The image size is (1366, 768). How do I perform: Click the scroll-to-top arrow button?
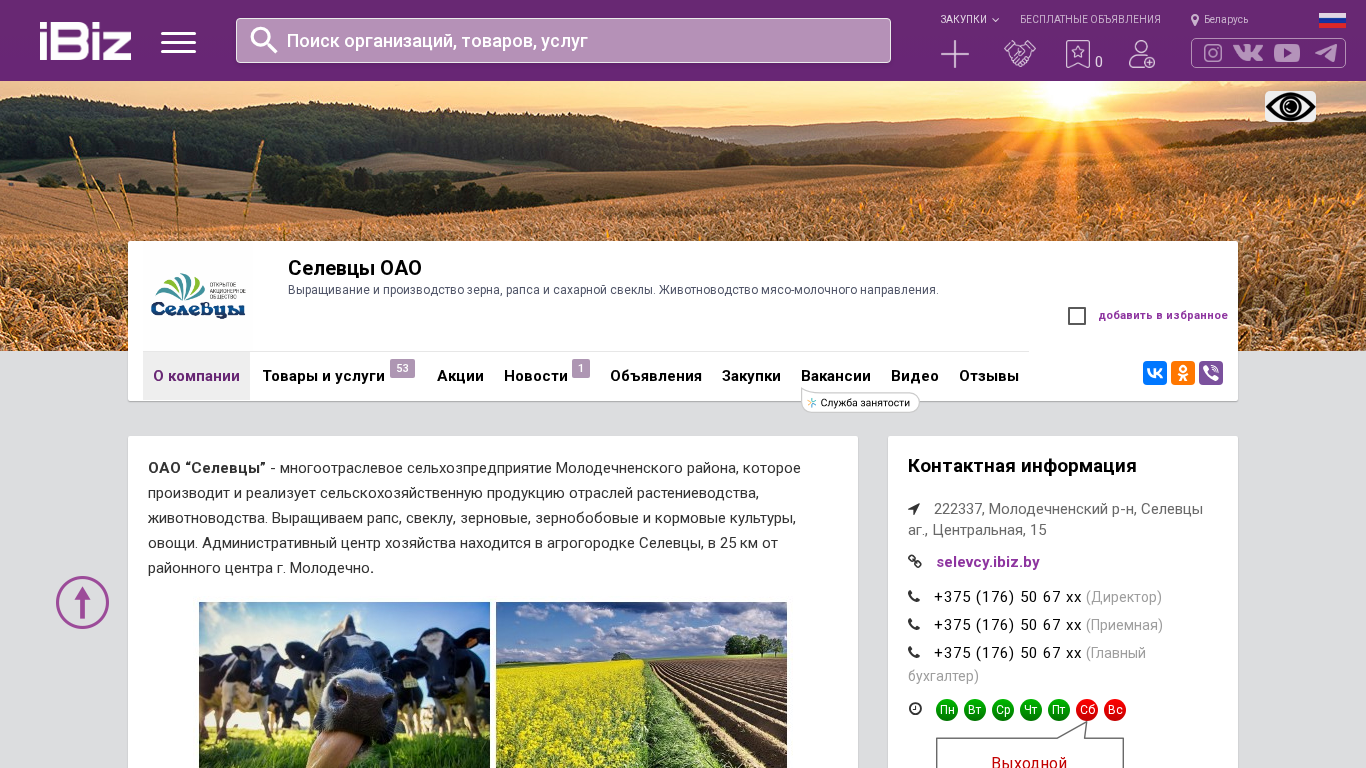click(x=82, y=602)
